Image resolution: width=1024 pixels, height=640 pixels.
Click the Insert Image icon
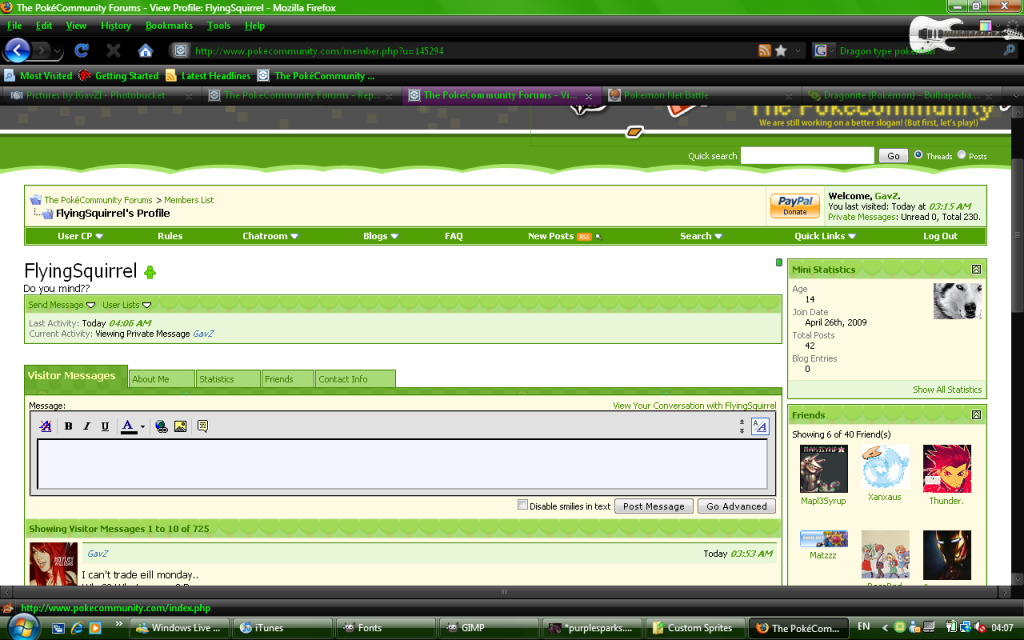click(180, 426)
